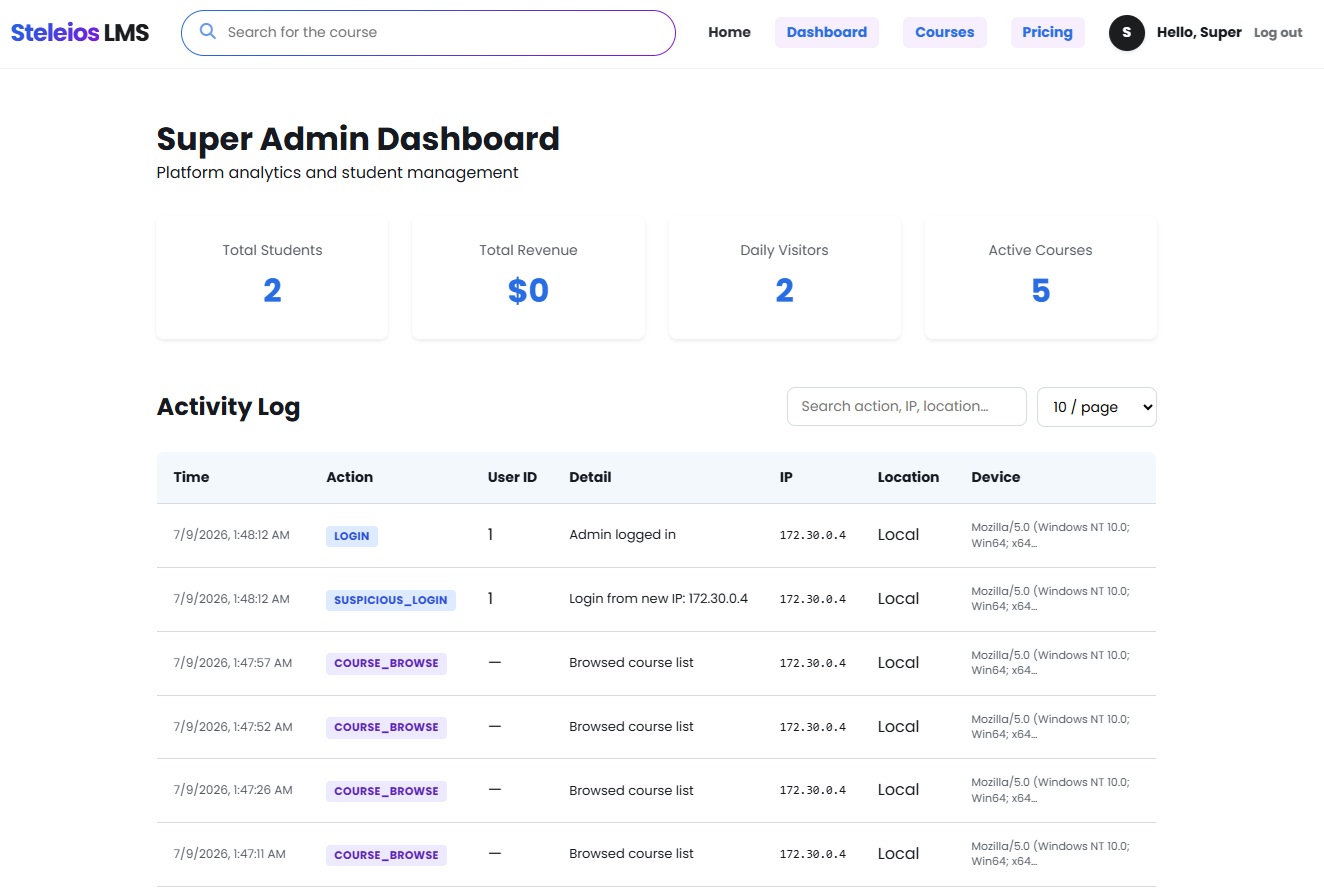1324x892 pixels.
Task: Click COURSE_BROWSE badge at 1:47:57 AM
Action: pyautogui.click(x=386, y=663)
